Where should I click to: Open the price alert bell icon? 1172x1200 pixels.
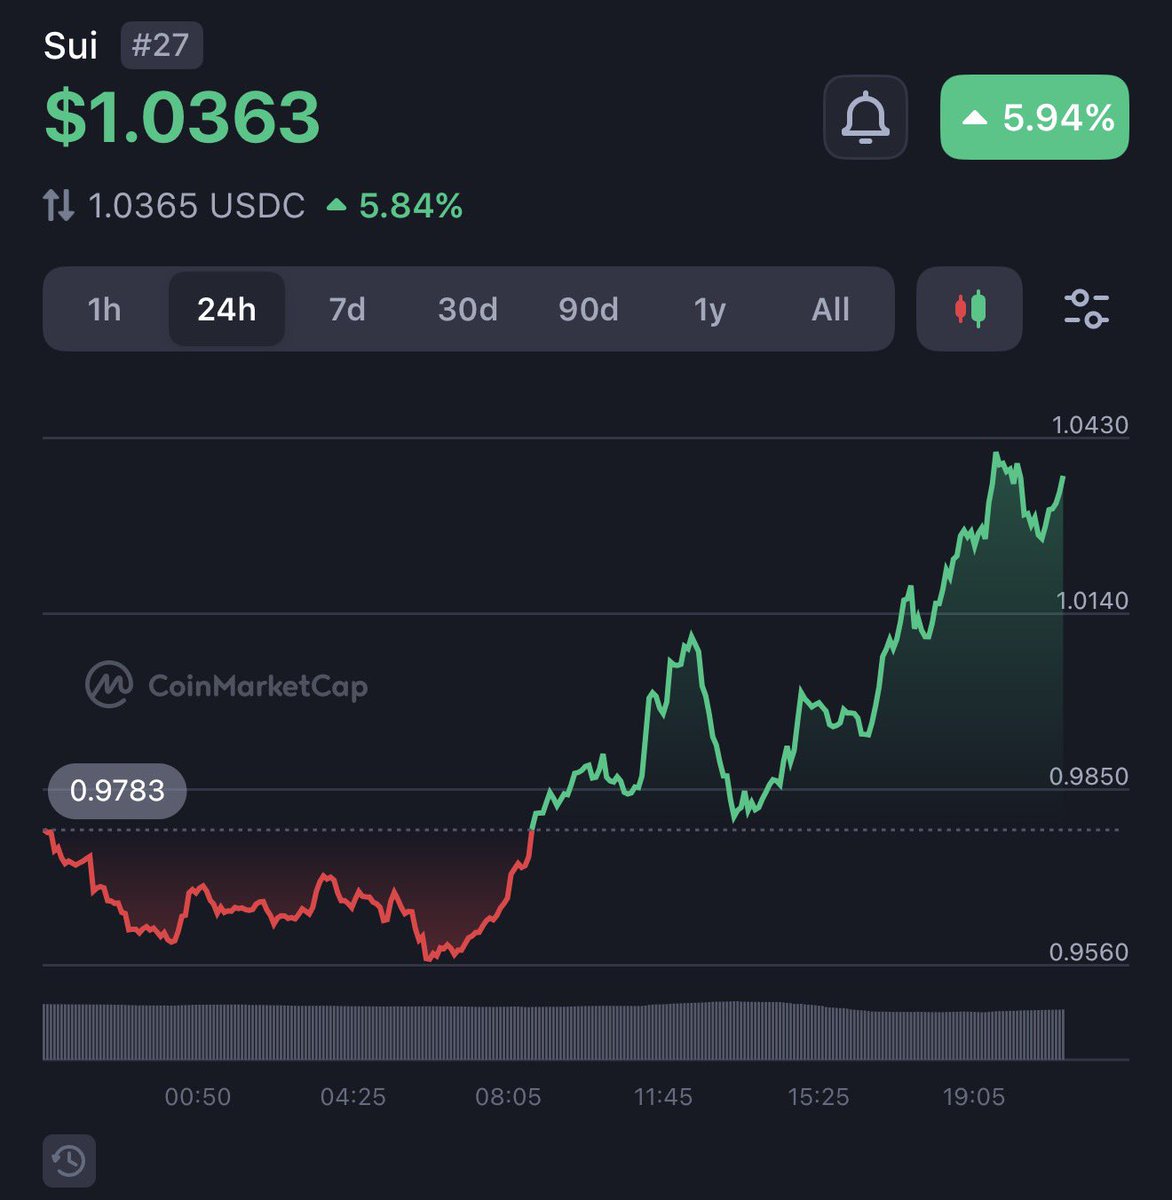[865, 117]
